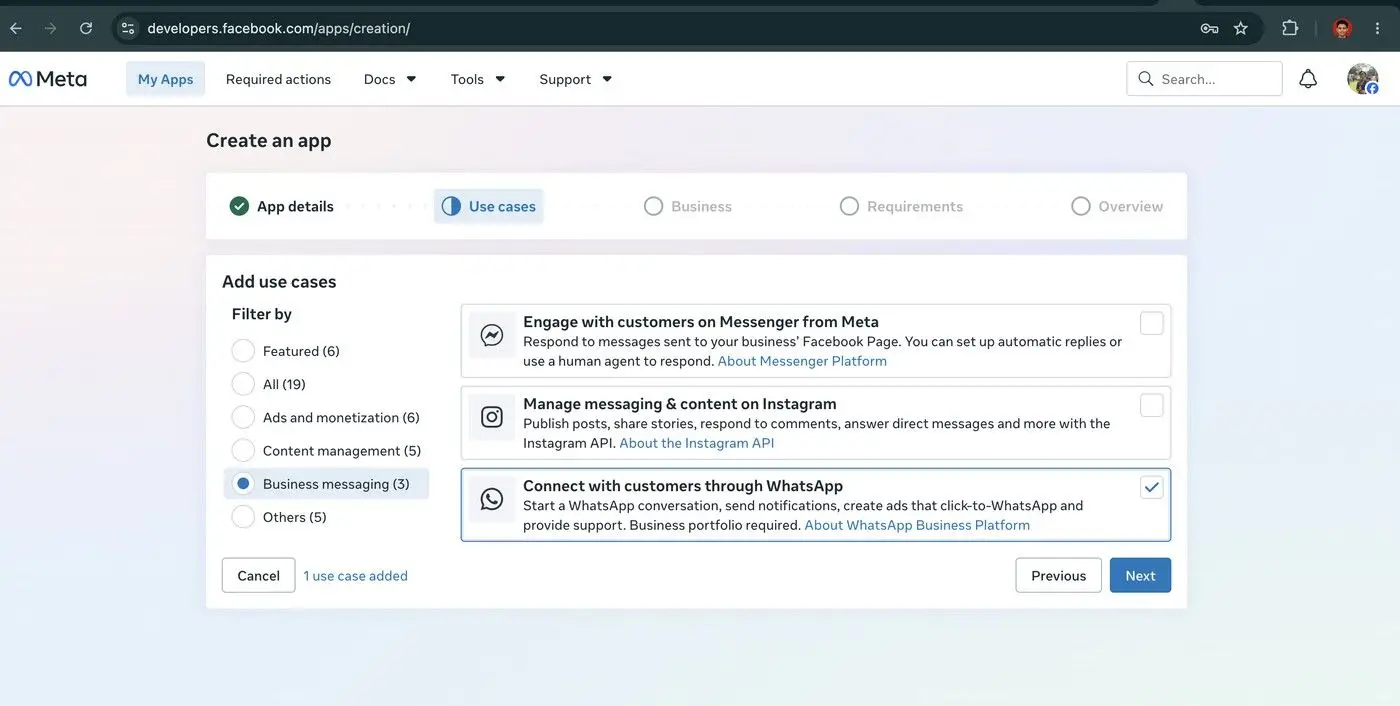Viewport: 1400px width, 706px height.
Task: Click the Filter by label
Action: tap(262, 314)
